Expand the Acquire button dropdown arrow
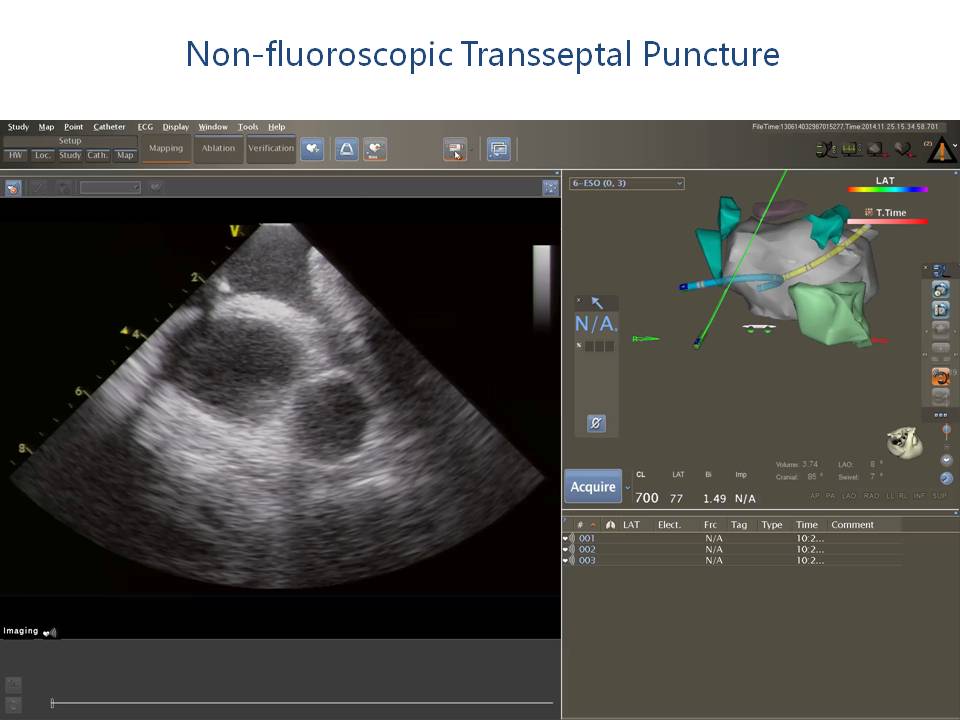 coord(628,488)
